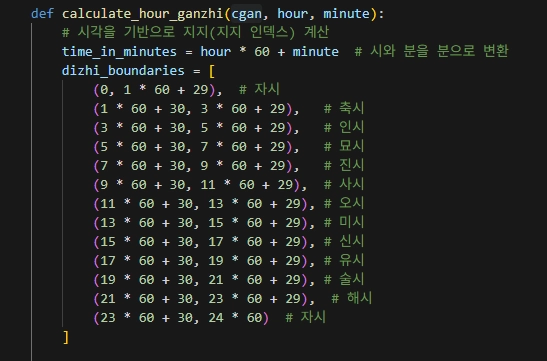Image resolution: width=547 pixels, height=361 pixels.
Task: Click the hour parameter in function signature
Action: point(292,14)
